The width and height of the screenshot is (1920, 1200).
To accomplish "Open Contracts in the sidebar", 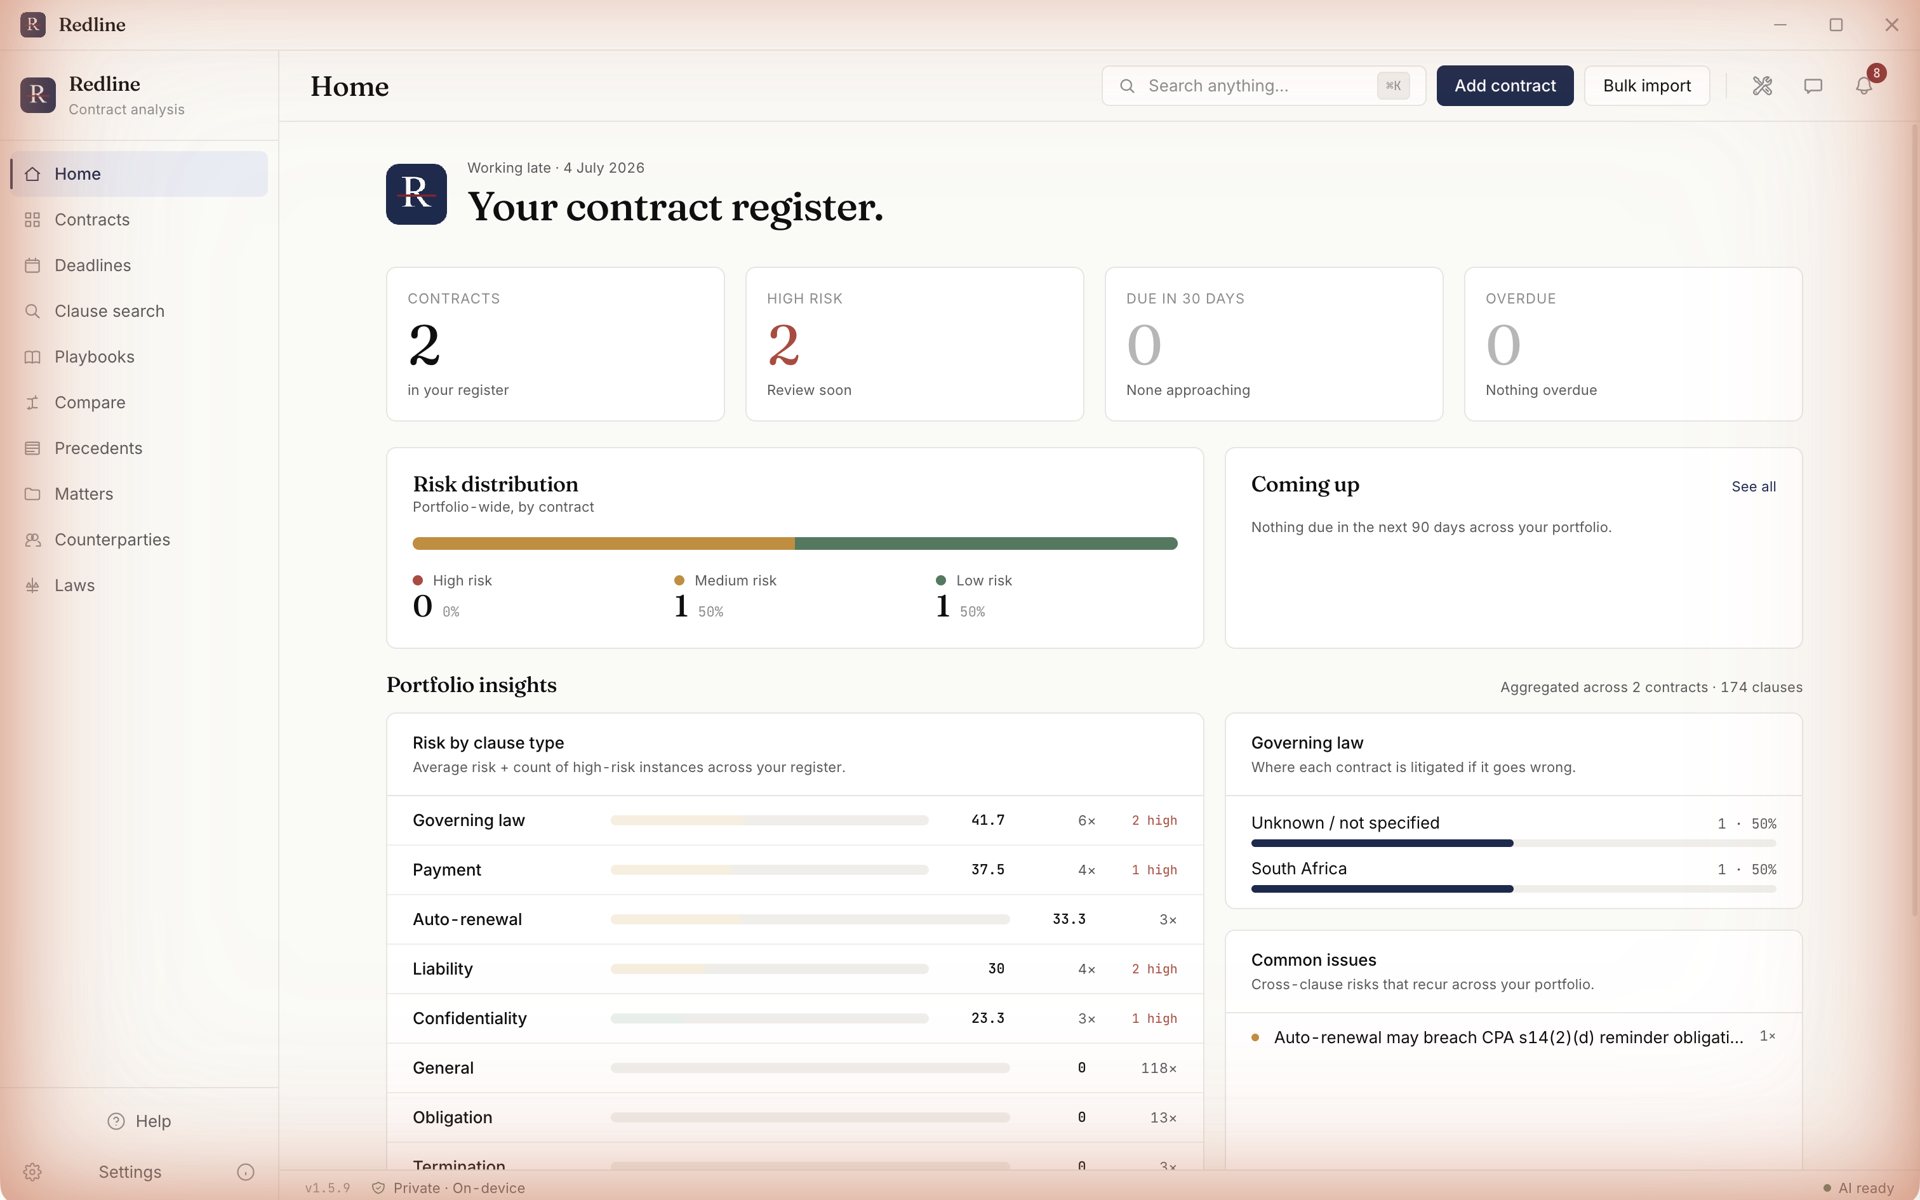I will tap(139, 220).
